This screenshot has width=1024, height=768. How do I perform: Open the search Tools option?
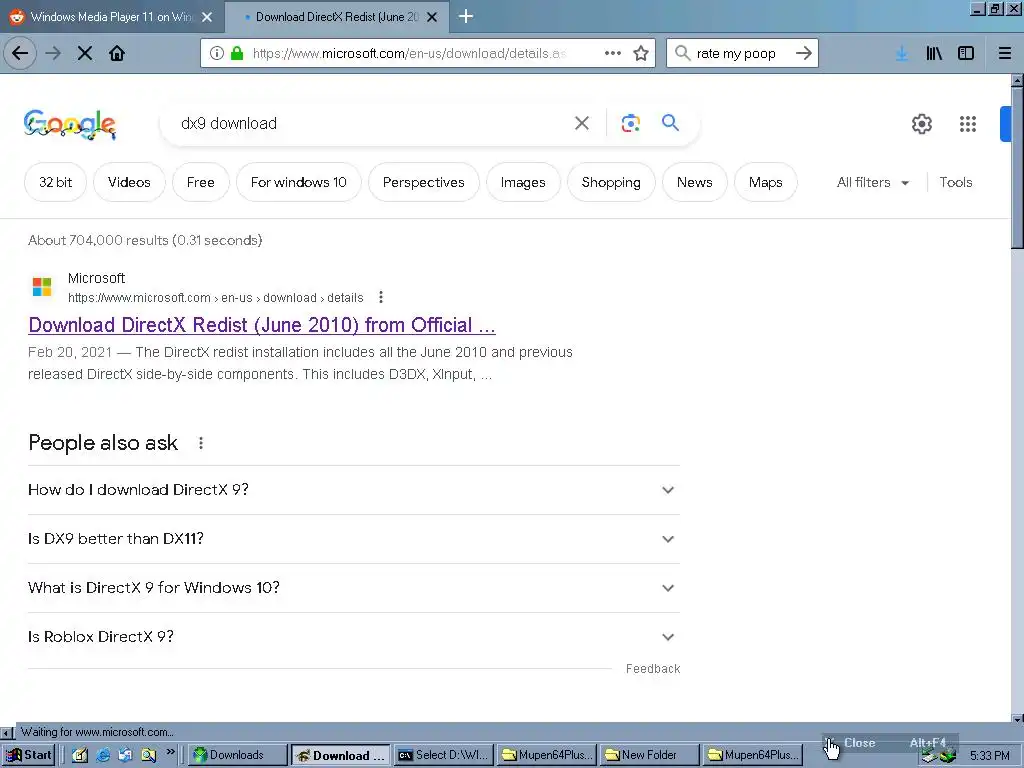[x=955, y=183]
